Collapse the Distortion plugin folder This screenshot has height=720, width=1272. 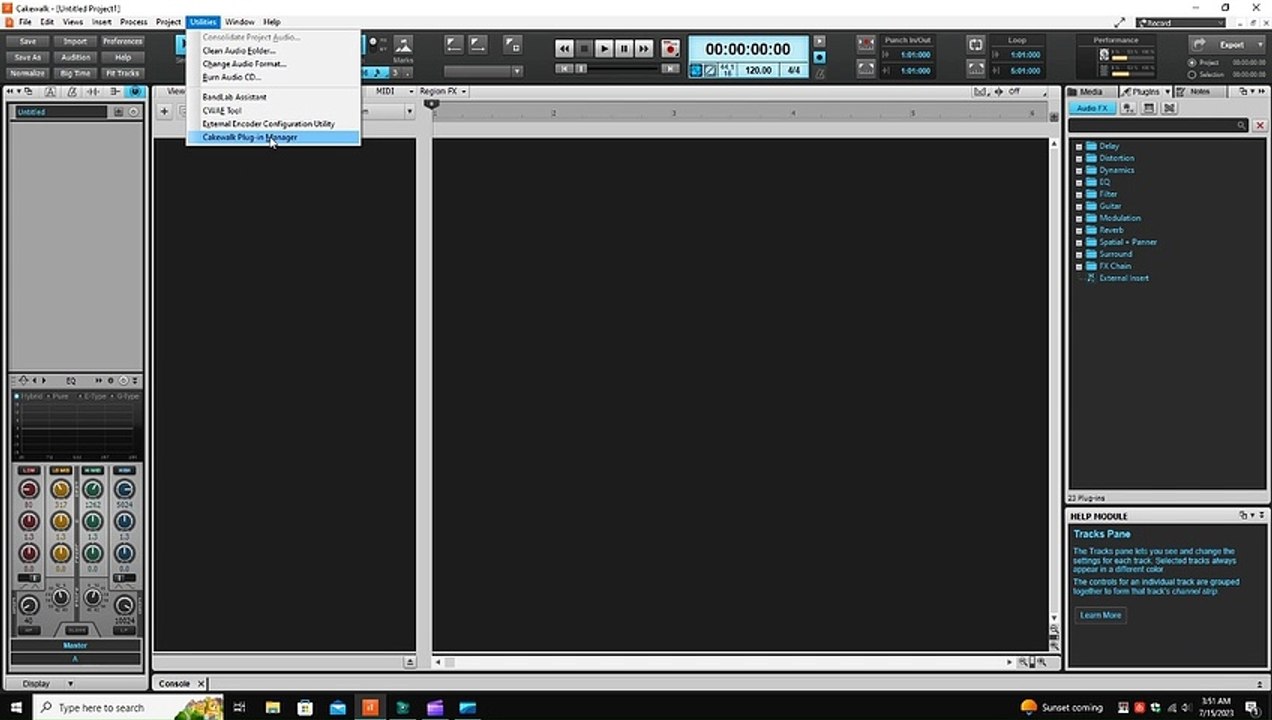click(1079, 158)
